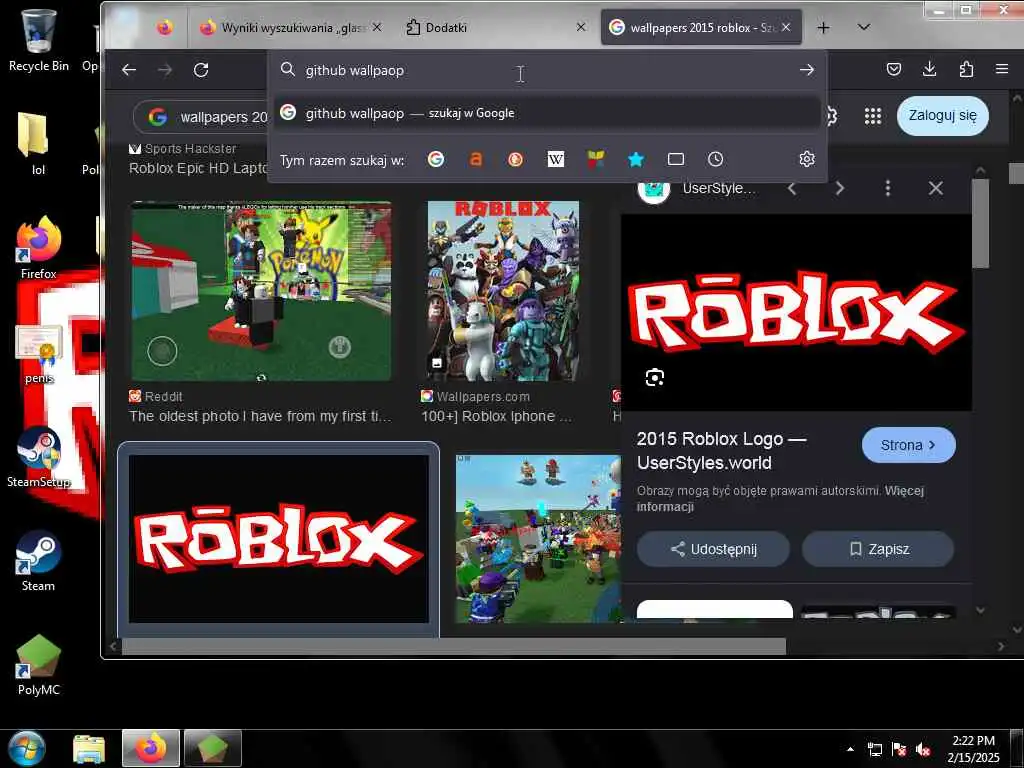Click PolyMC button in the taskbar

[x=212, y=748]
